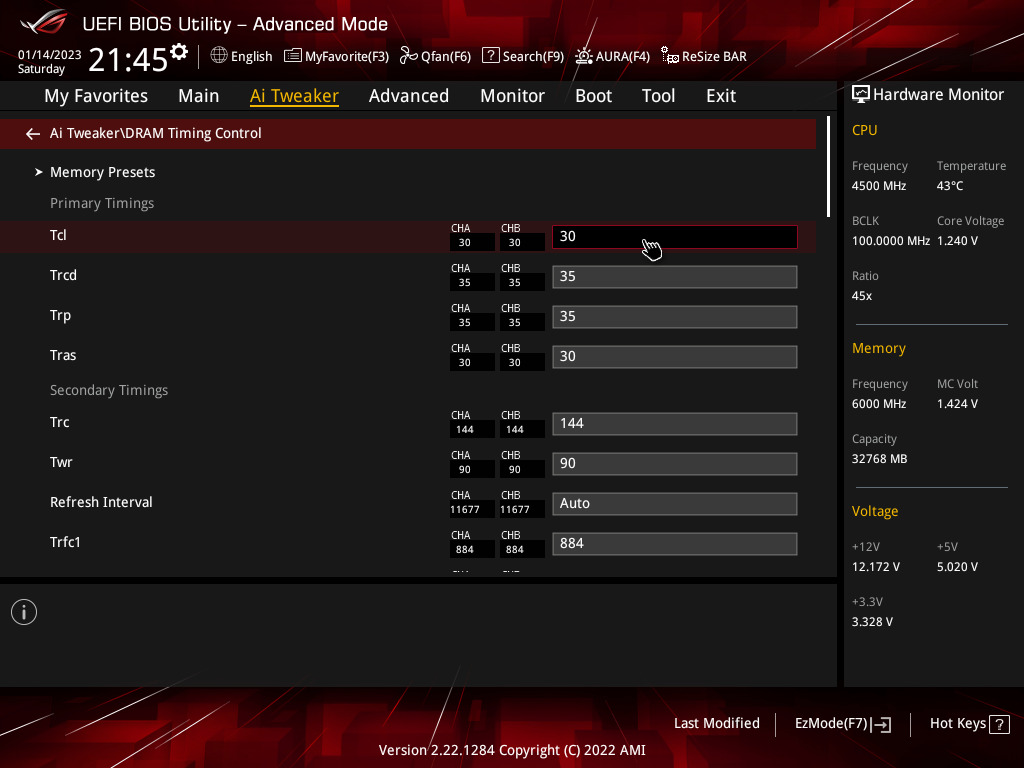
Task: Open Qfan(F6) fan control icon
Action: 409,56
